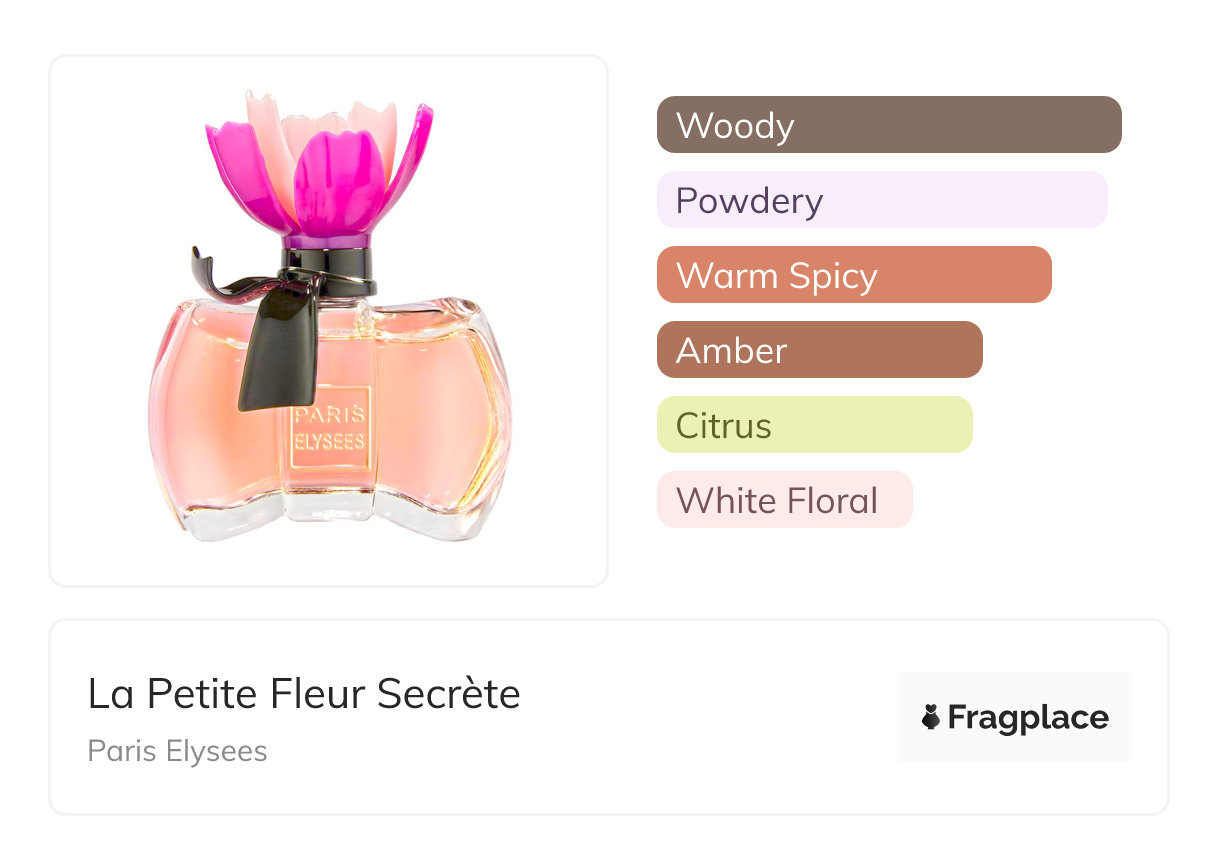
Task: Click the Warm Spicy accord bar
Action: [x=853, y=275]
